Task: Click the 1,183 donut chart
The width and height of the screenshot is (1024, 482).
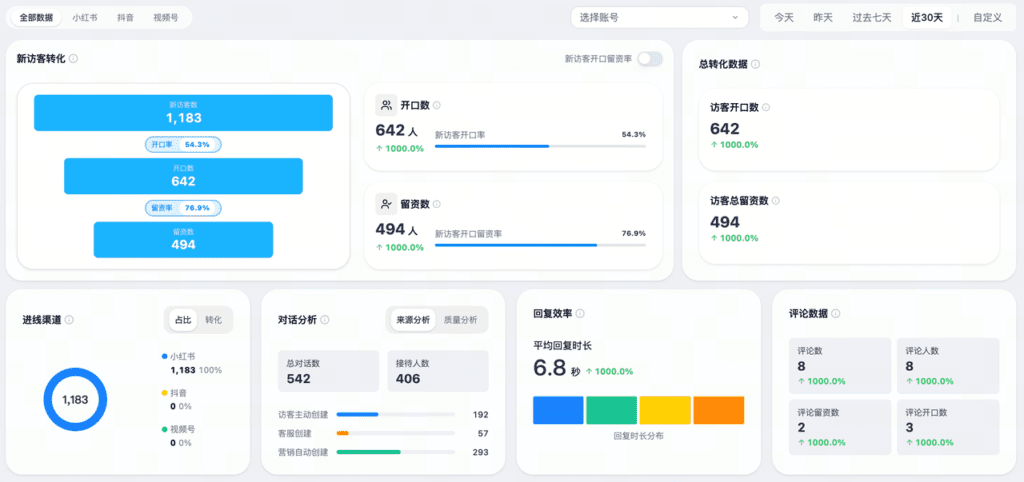Action: (75, 399)
